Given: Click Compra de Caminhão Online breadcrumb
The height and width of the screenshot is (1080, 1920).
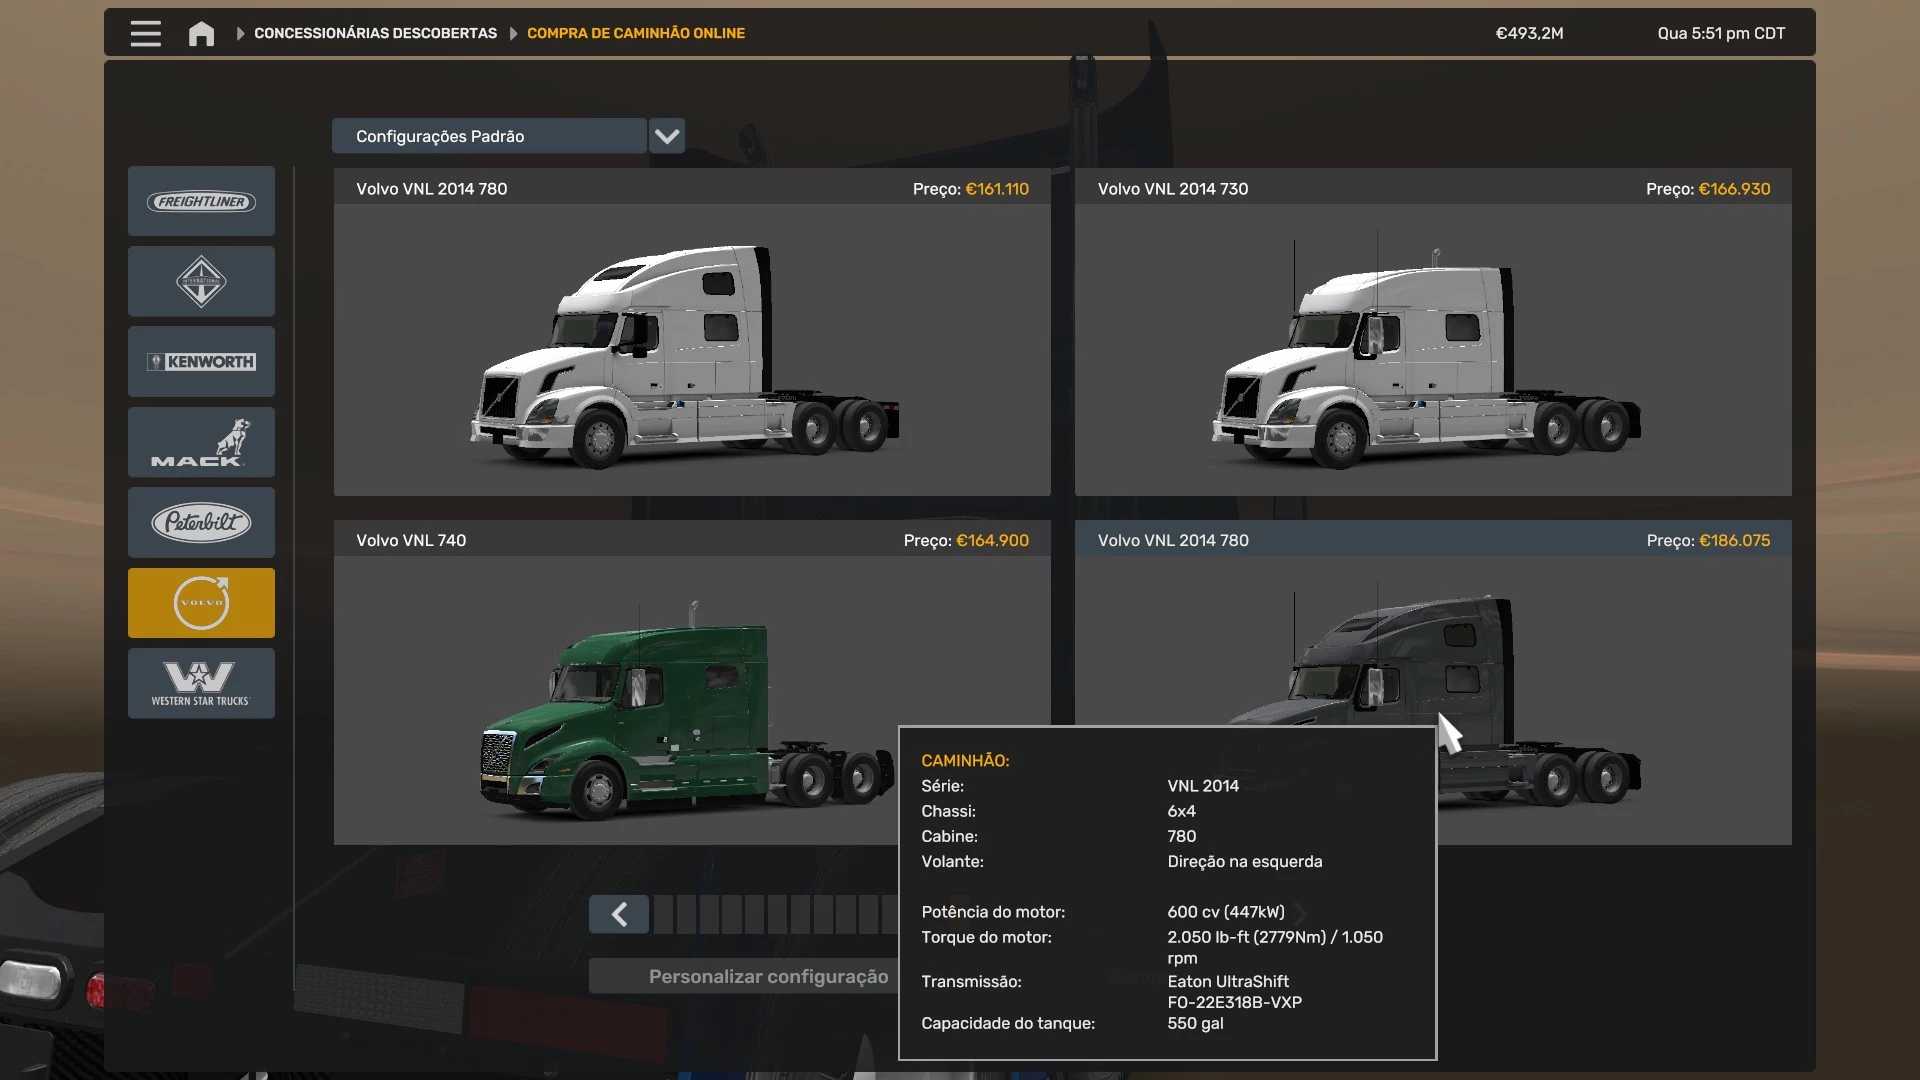Looking at the screenshot, I should coord(635,33).
